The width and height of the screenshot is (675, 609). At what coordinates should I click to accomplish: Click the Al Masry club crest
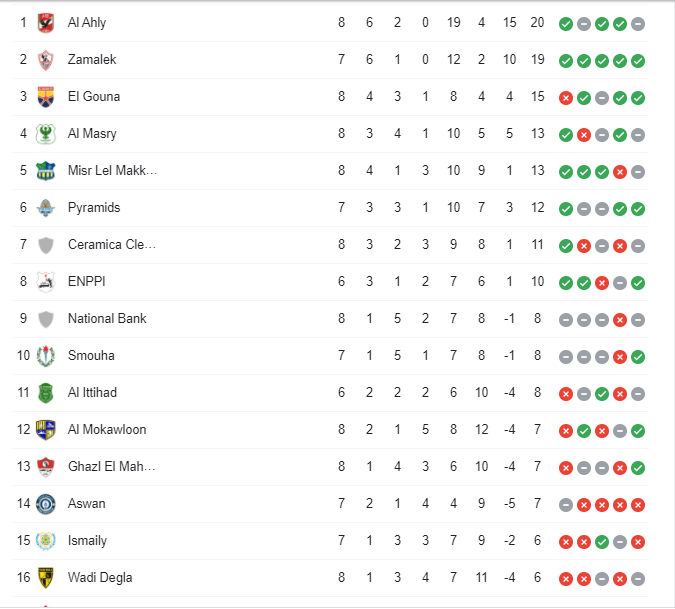[45, 134]
